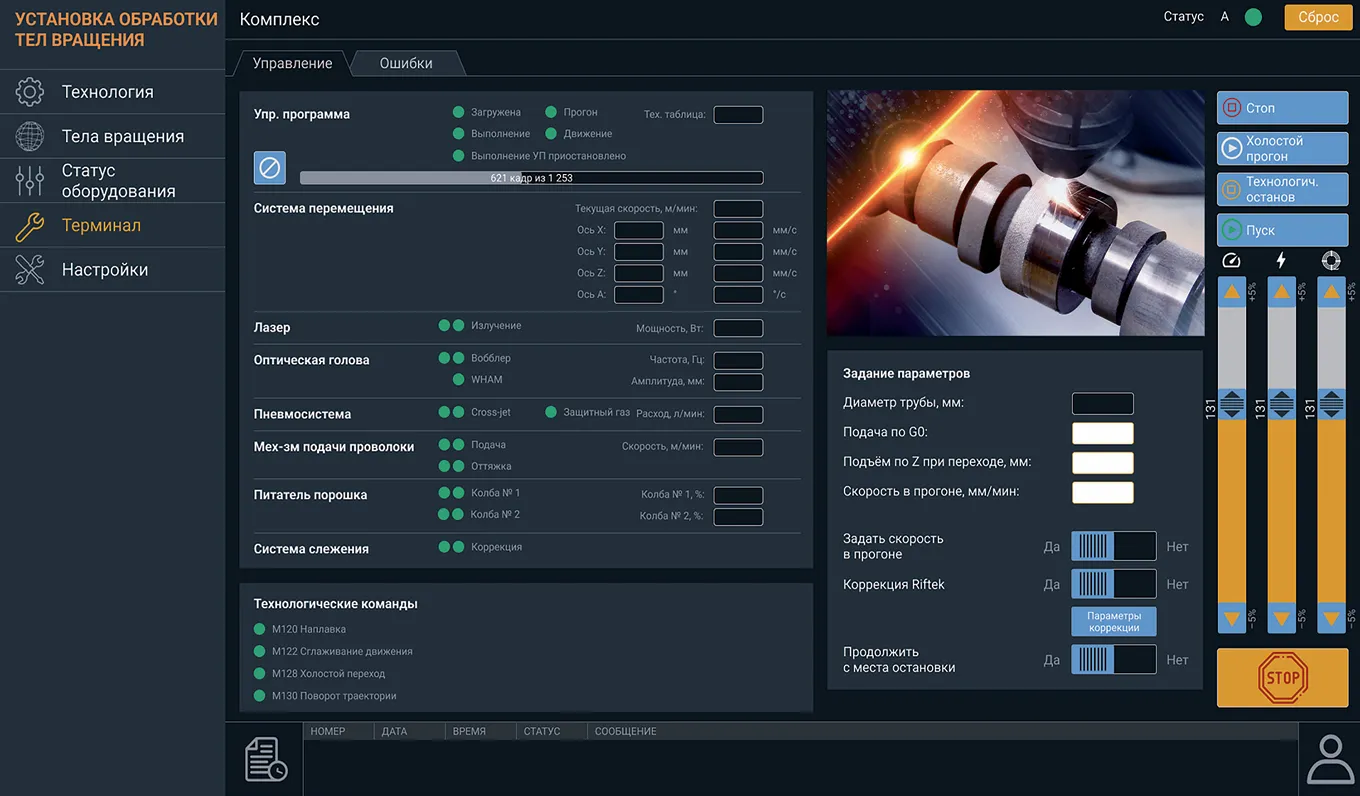Click the speedometer icon above first slider
Viewport: 1360px width, 796px height.
(1231, 260)
